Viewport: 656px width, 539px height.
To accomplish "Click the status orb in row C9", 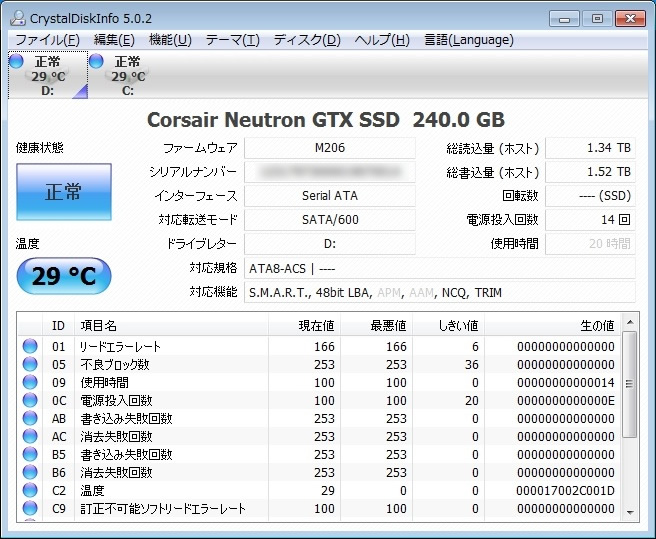I will point(30,508).
